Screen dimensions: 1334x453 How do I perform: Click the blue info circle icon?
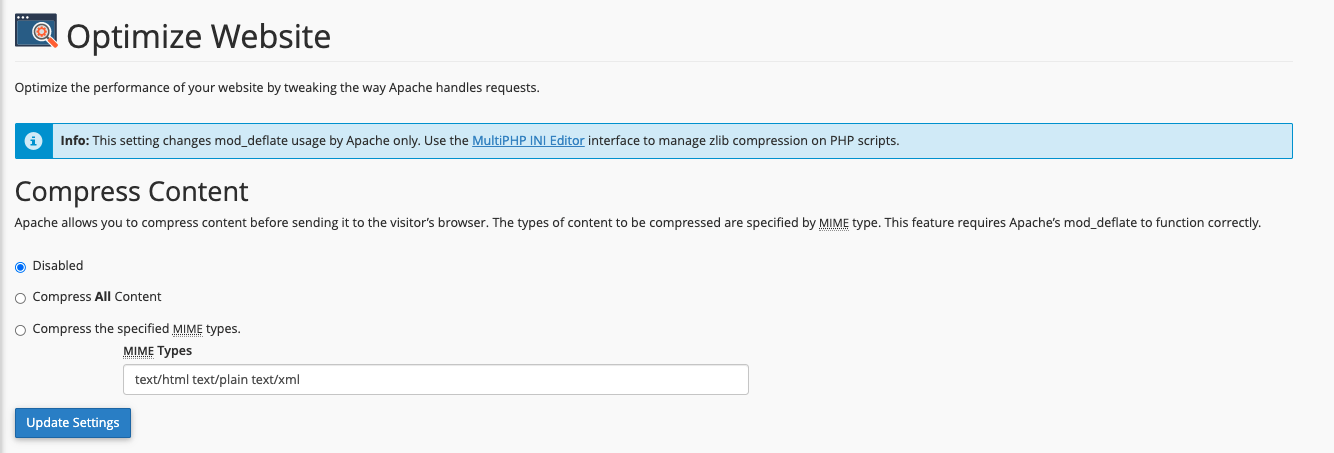pyautogui.click(x=35, y=141)
